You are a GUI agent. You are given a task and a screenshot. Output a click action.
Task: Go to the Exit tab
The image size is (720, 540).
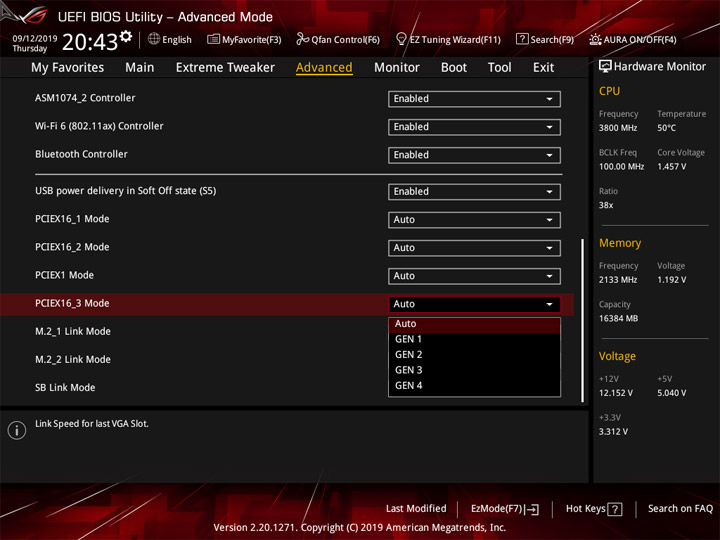point(543,68)
